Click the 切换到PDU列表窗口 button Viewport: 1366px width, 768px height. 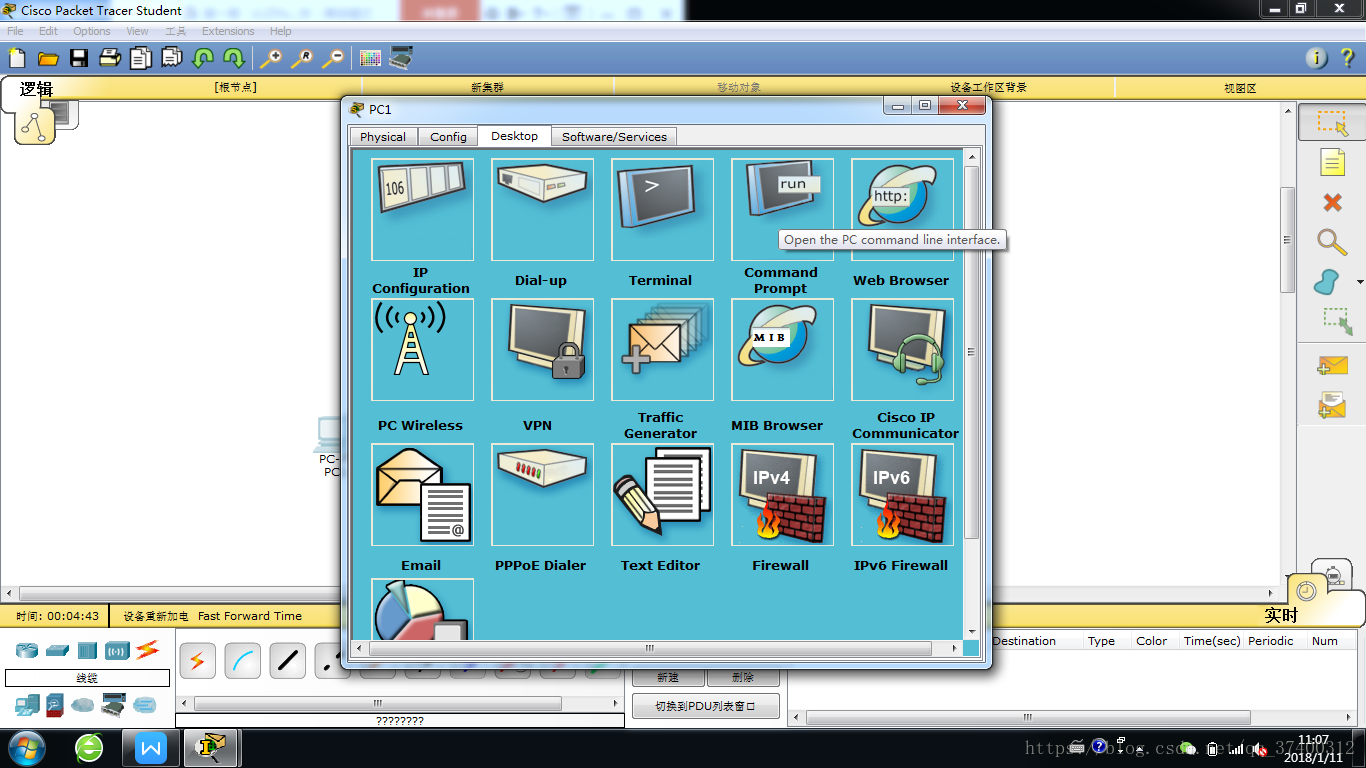coord(706,706)
